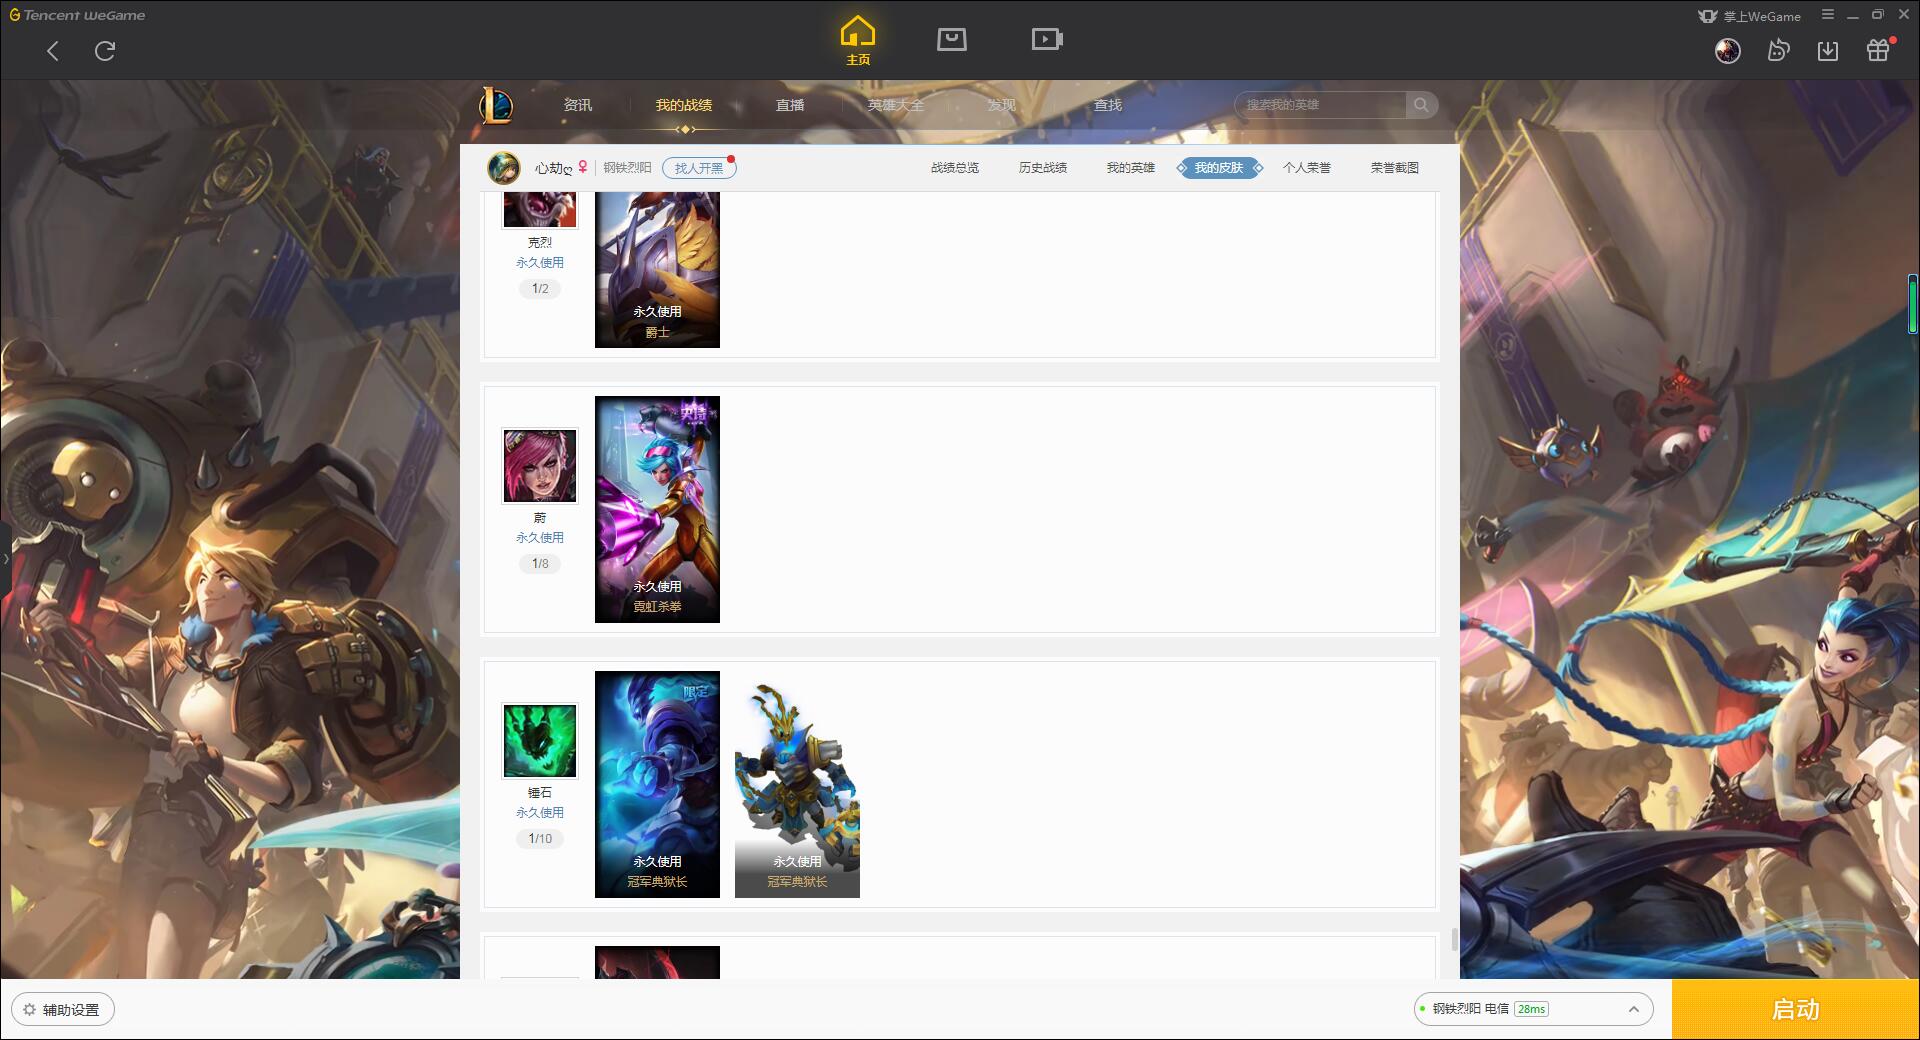Select the 我的皮肤 tab
The height and width of the screenshot is (1040, 1920).
point(1219,168)
